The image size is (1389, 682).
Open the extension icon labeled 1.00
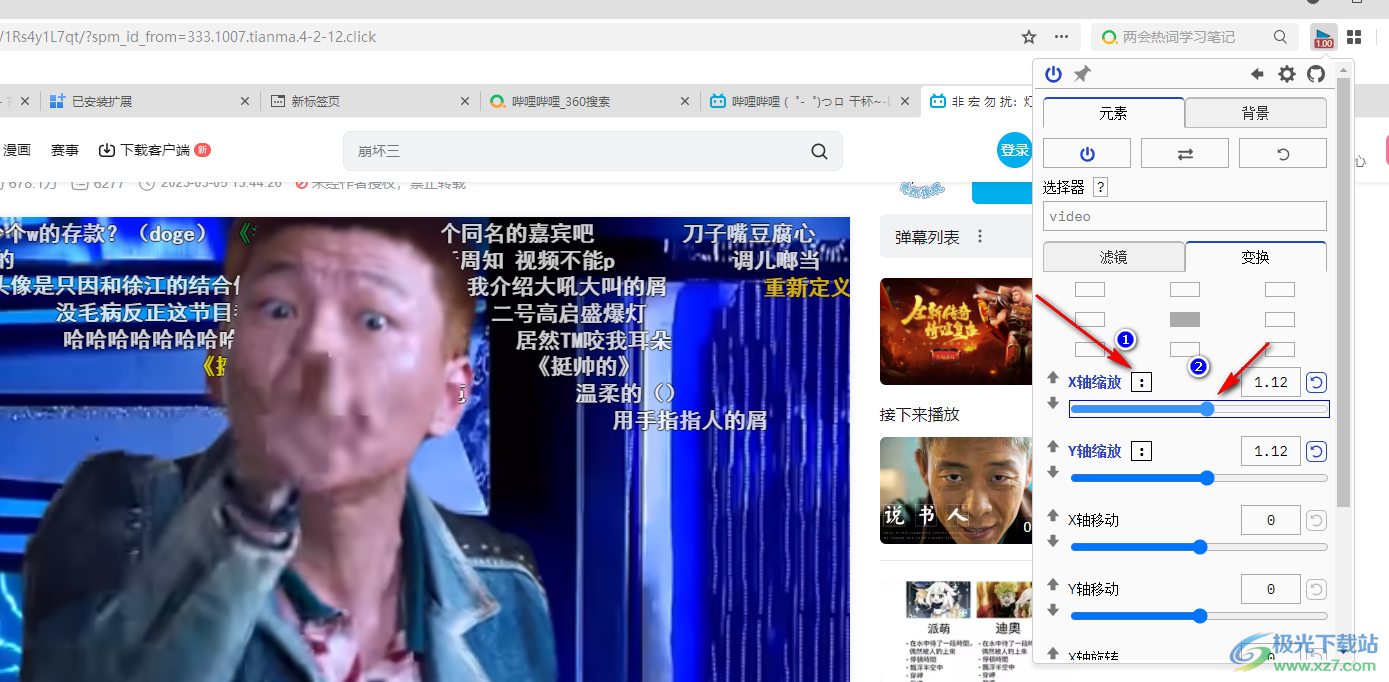pyautogui.click(x=1324, y=37)
